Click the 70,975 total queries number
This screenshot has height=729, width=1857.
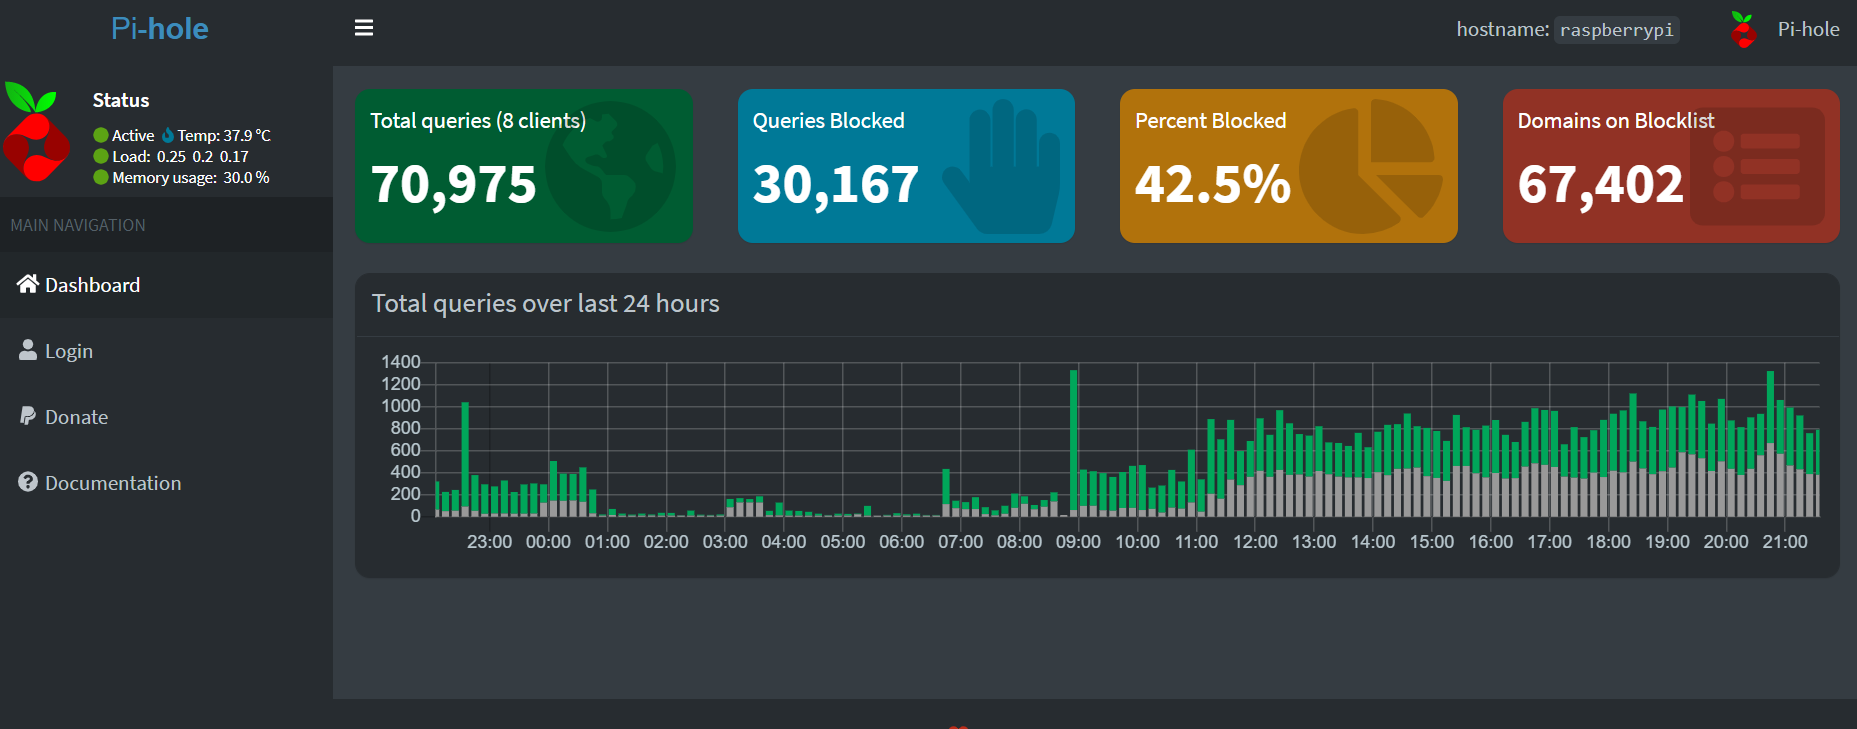point(454,184)
